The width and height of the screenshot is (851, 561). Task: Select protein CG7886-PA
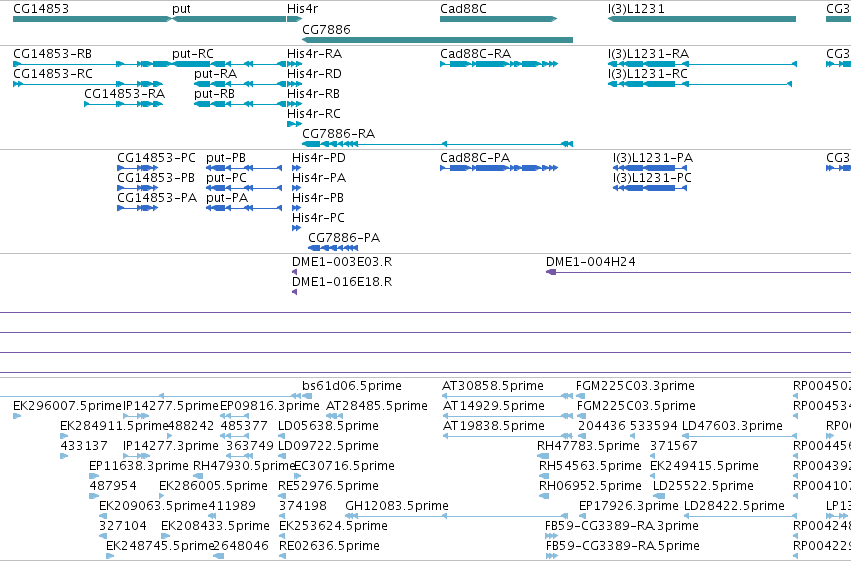coord(344,238)
